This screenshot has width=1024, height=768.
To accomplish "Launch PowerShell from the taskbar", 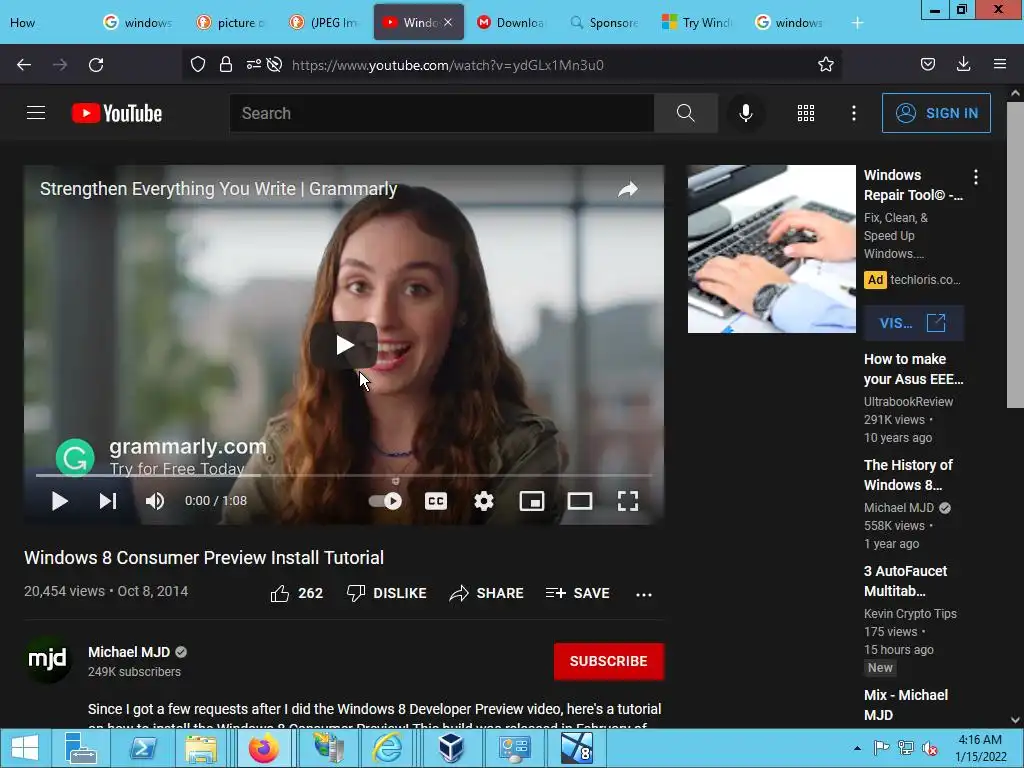I will click(142, 748).
